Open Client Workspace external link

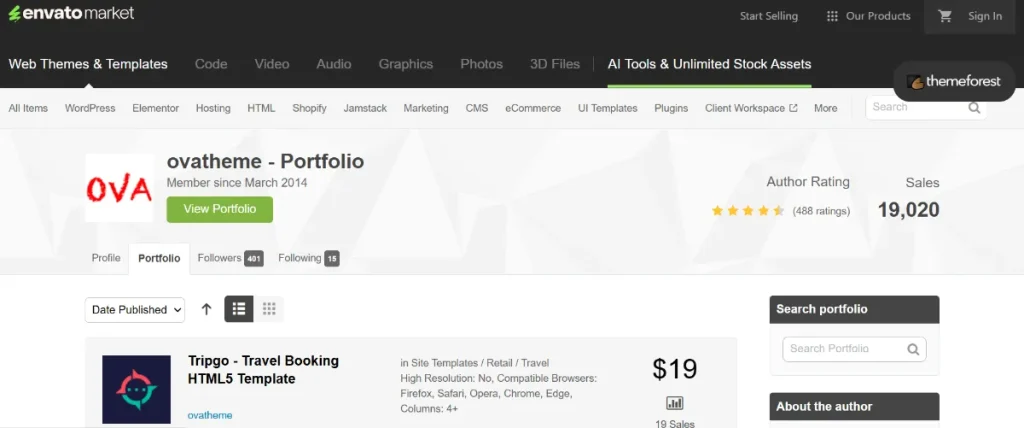tap(751, 108)
